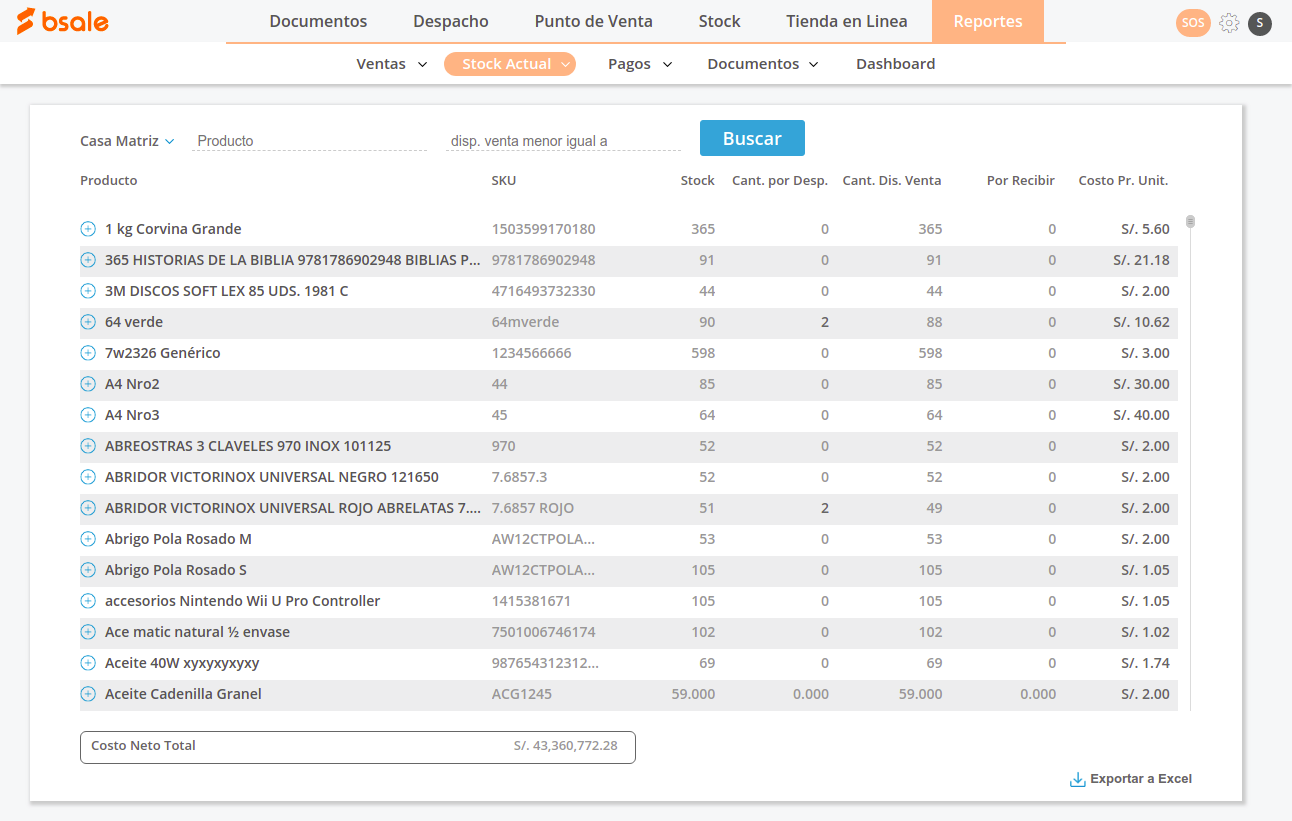Expand accesorios Nintendo Wii U Pro Controller
Screen dimensions: 1292x821
click(x=87, y=600)
